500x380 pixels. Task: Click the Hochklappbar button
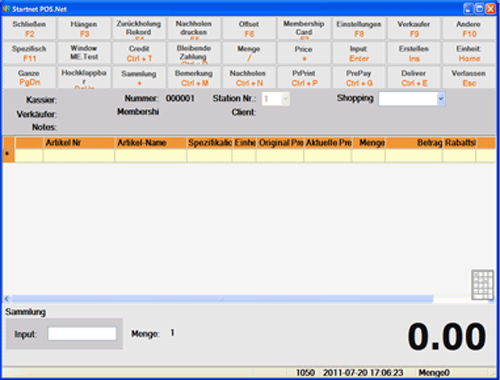(x=84, y=78)
